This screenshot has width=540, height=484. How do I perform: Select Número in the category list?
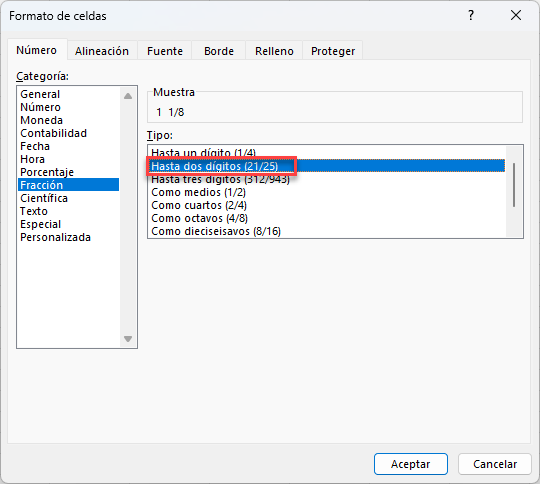coord(69,107)
